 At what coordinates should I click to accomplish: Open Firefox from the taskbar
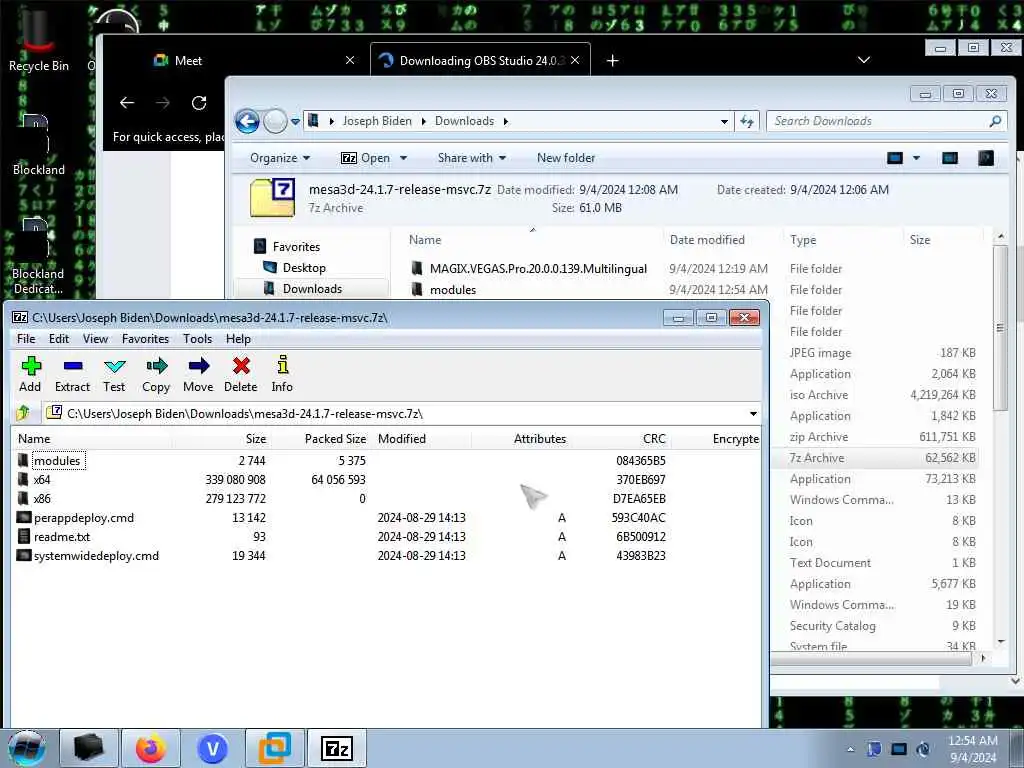[151, 748]
